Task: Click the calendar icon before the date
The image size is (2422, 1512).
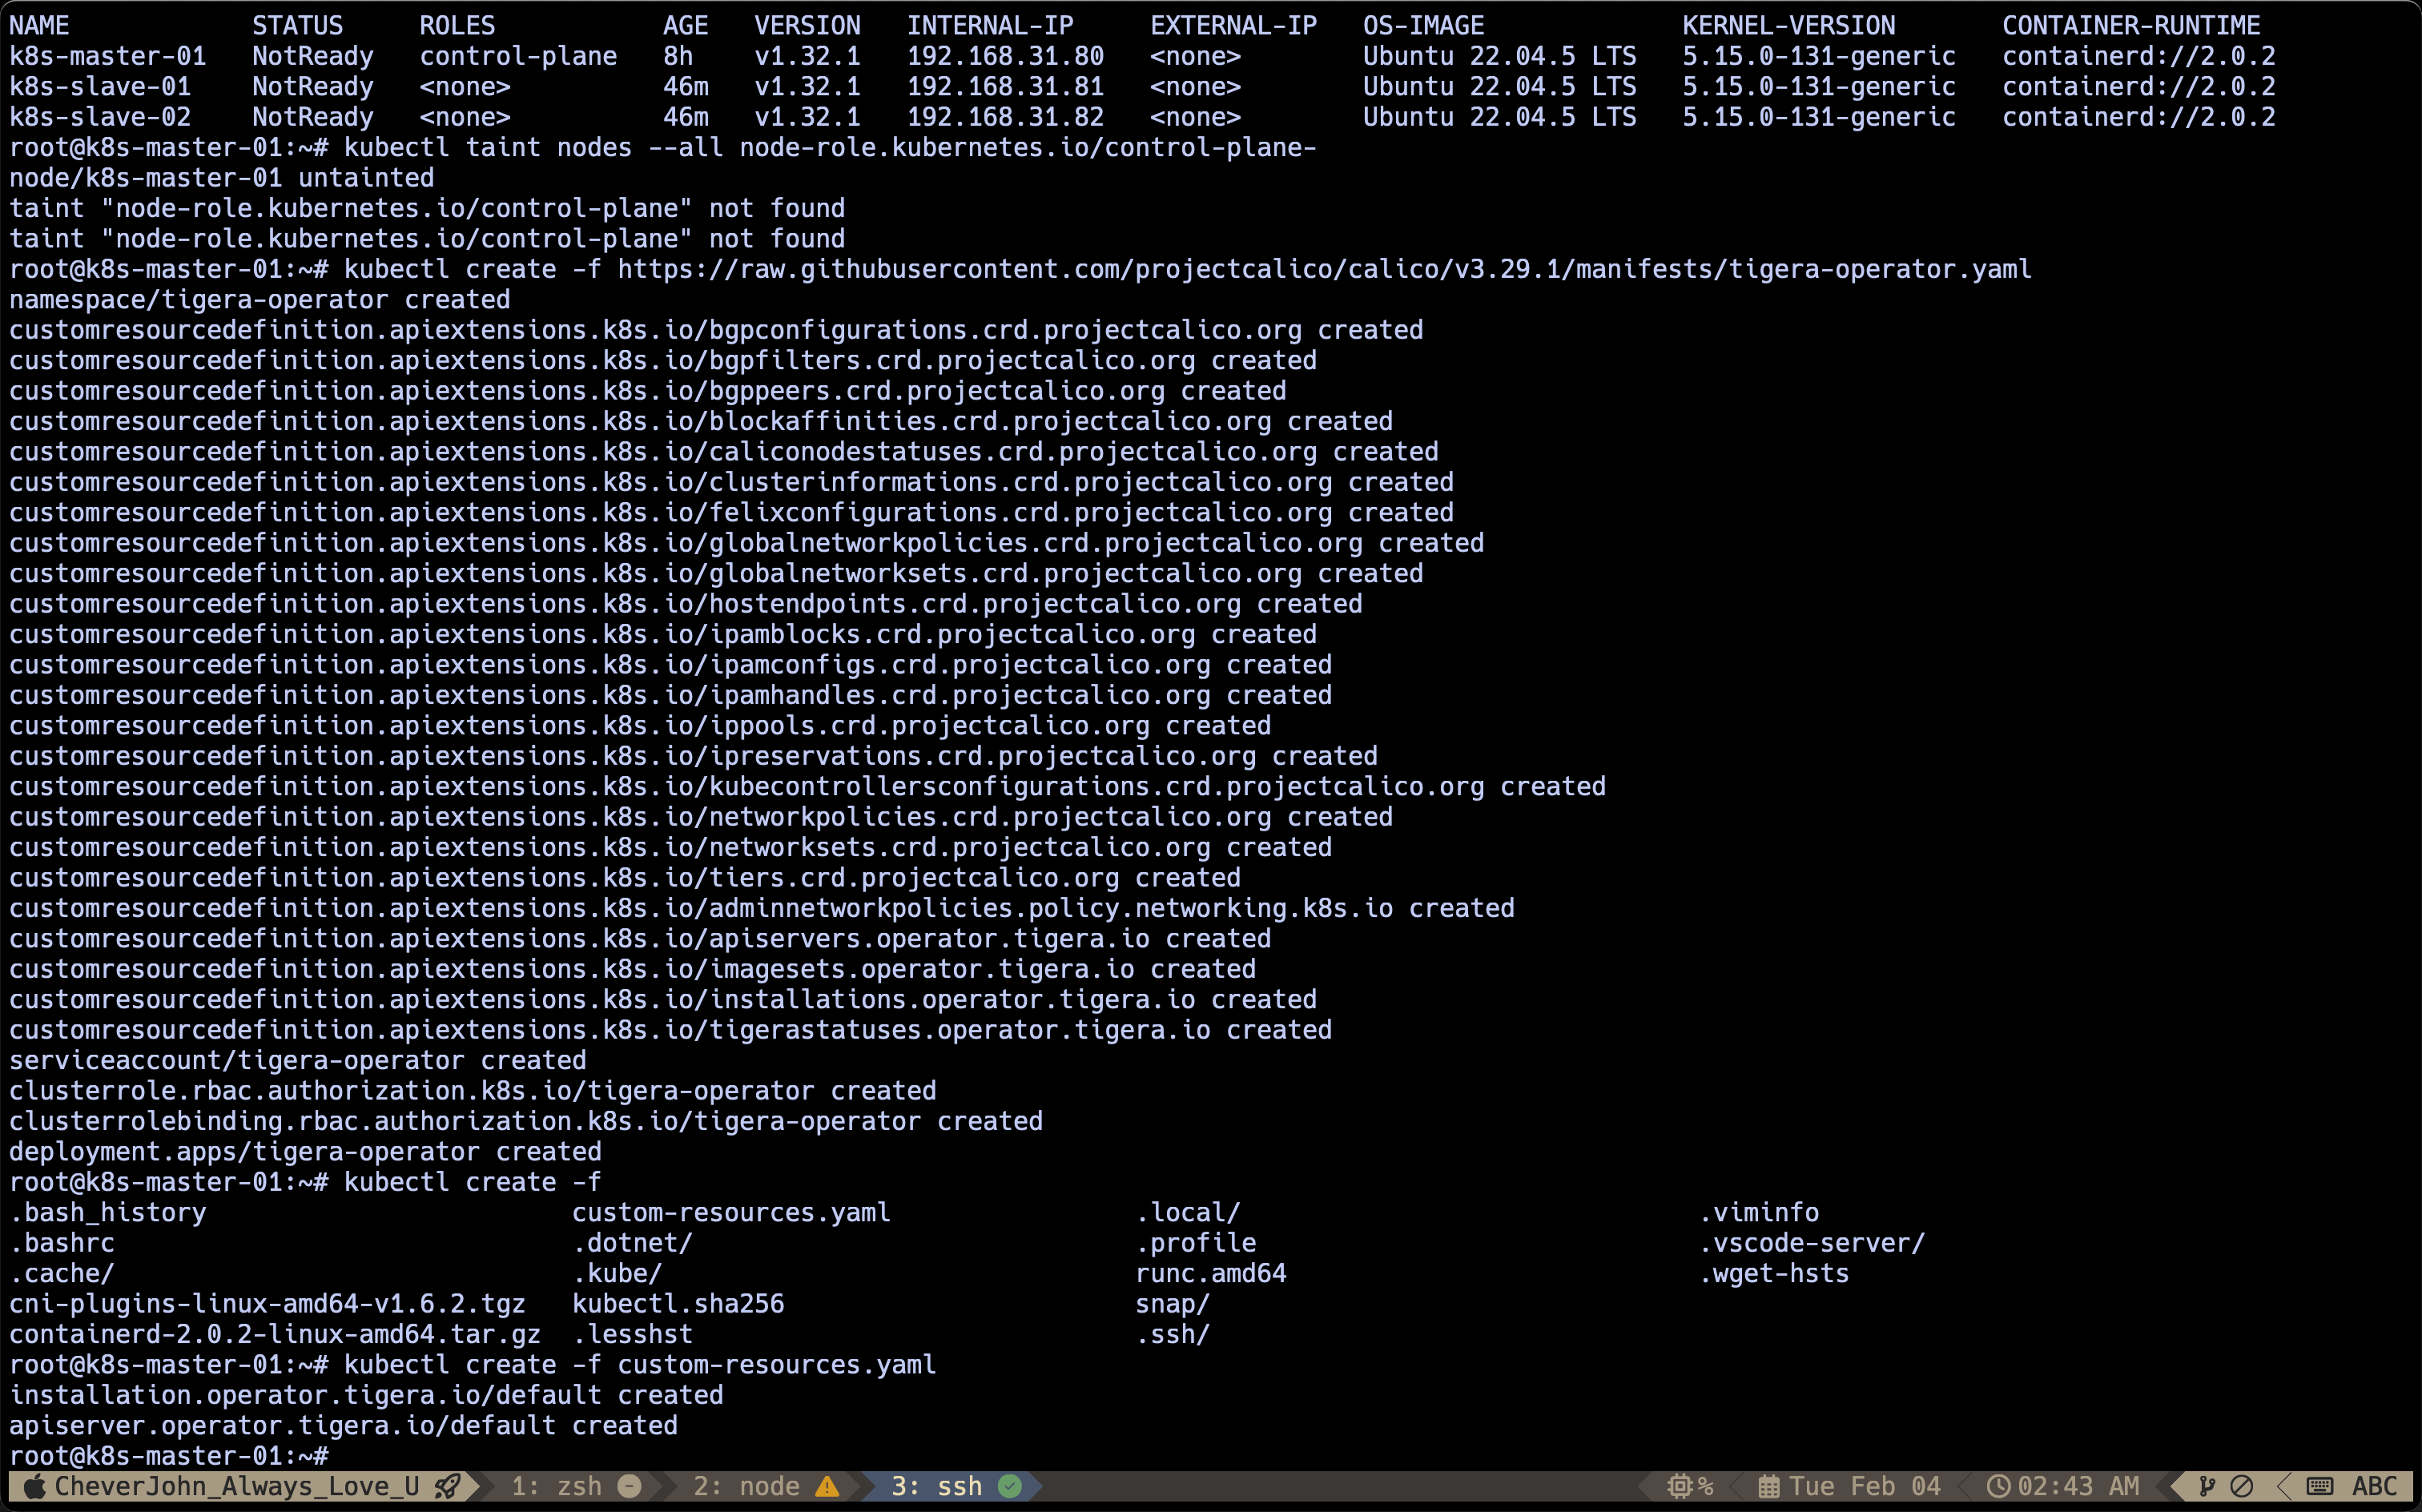Action: pos(1768,1486)
